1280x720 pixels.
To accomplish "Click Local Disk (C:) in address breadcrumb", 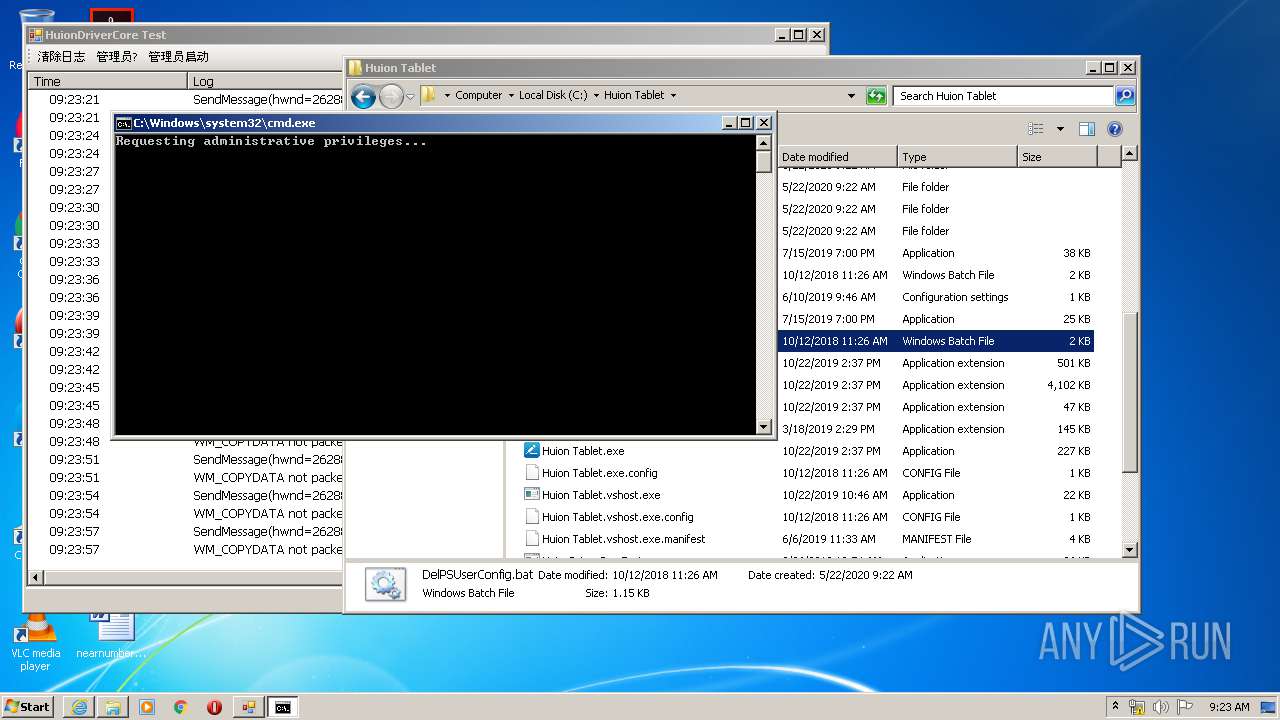I will click(553, 96).
